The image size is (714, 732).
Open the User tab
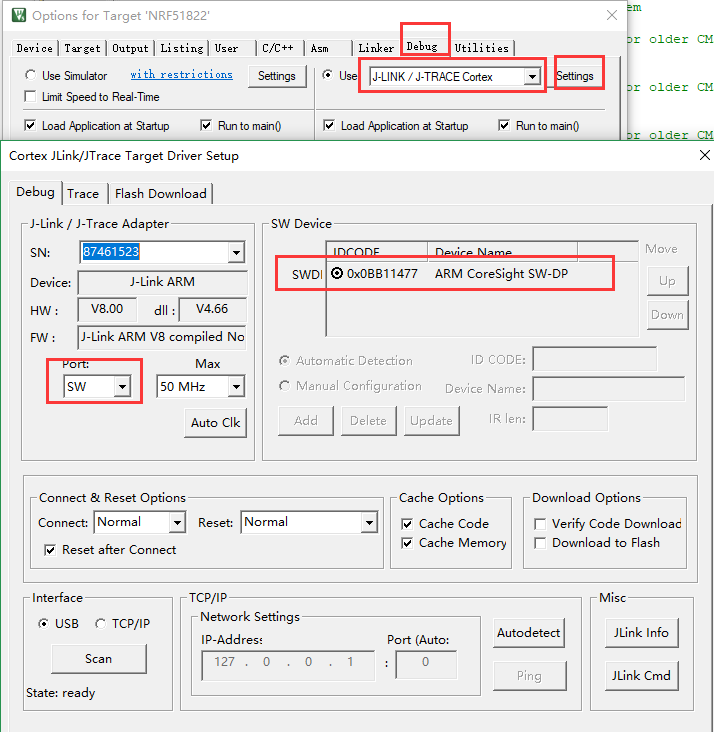pyautogui.click(x=226, y=48)
